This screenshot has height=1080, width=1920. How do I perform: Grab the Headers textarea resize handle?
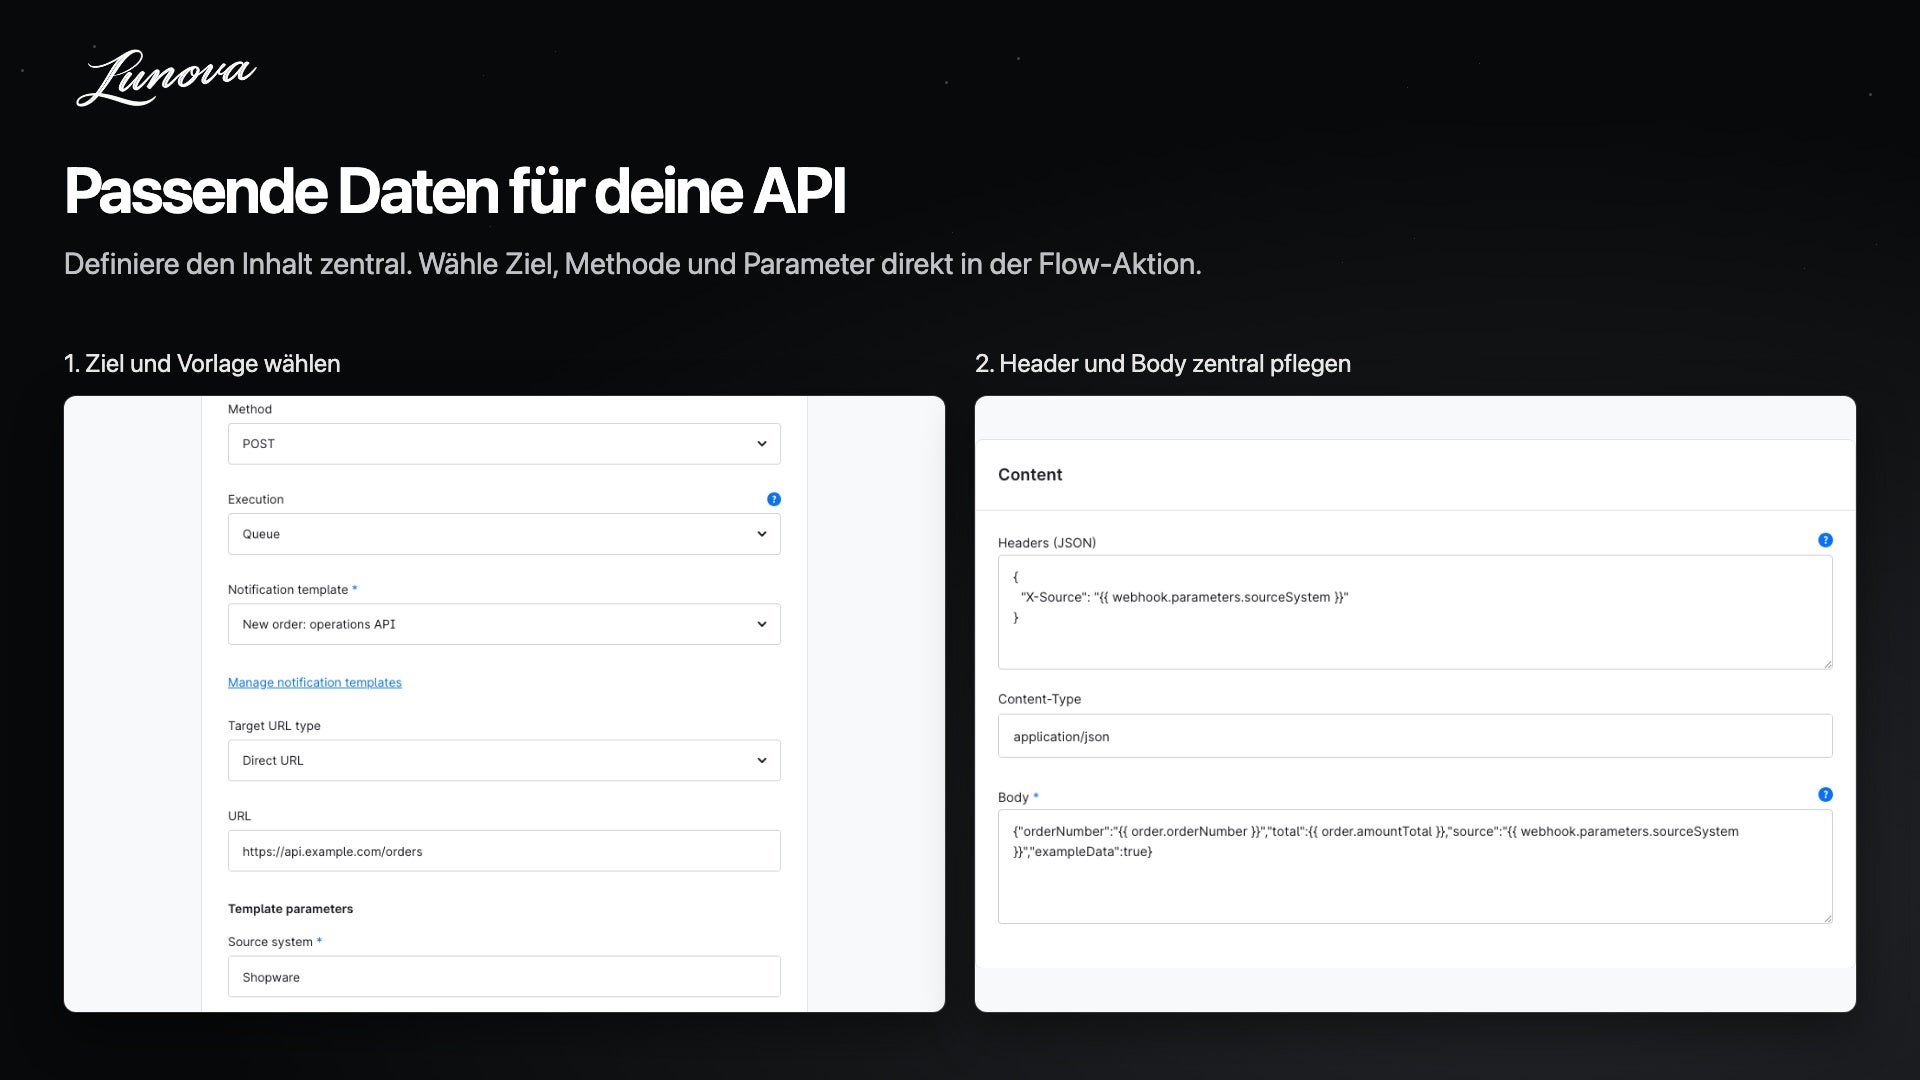[x=1827, y=663]
